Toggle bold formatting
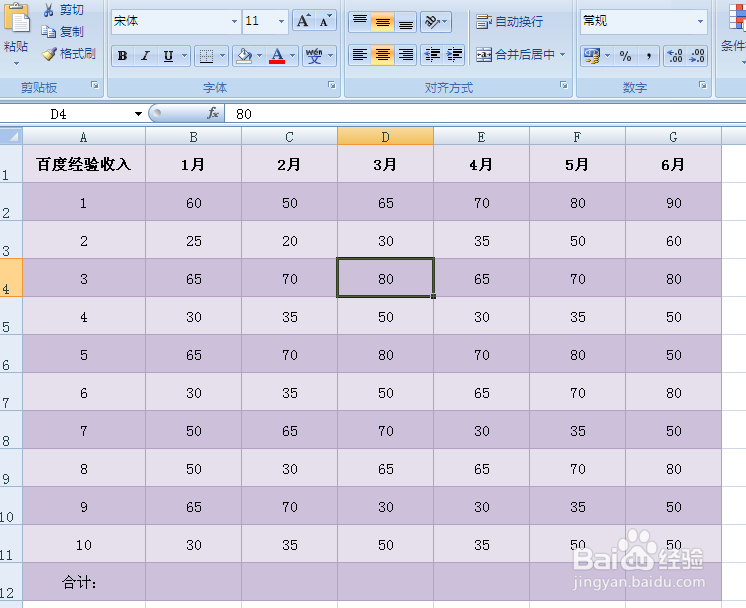 click(122, 56)
